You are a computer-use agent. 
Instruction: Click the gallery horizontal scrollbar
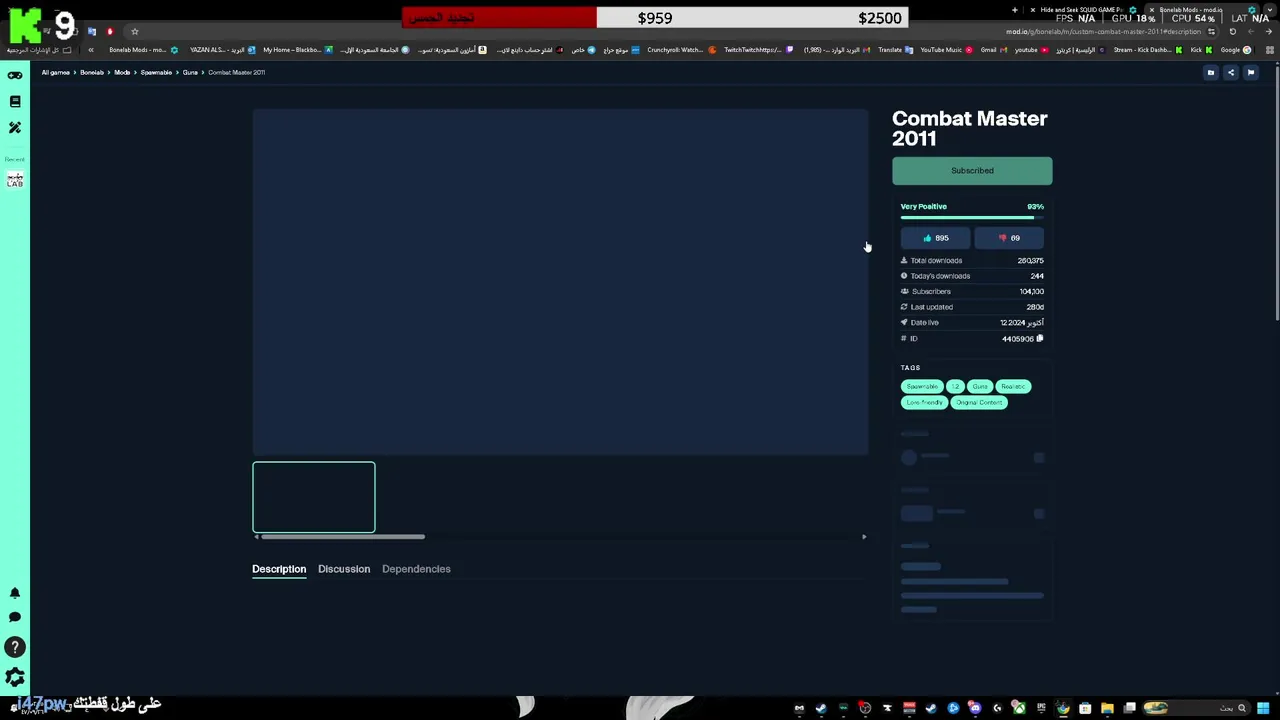click(343, 537)
